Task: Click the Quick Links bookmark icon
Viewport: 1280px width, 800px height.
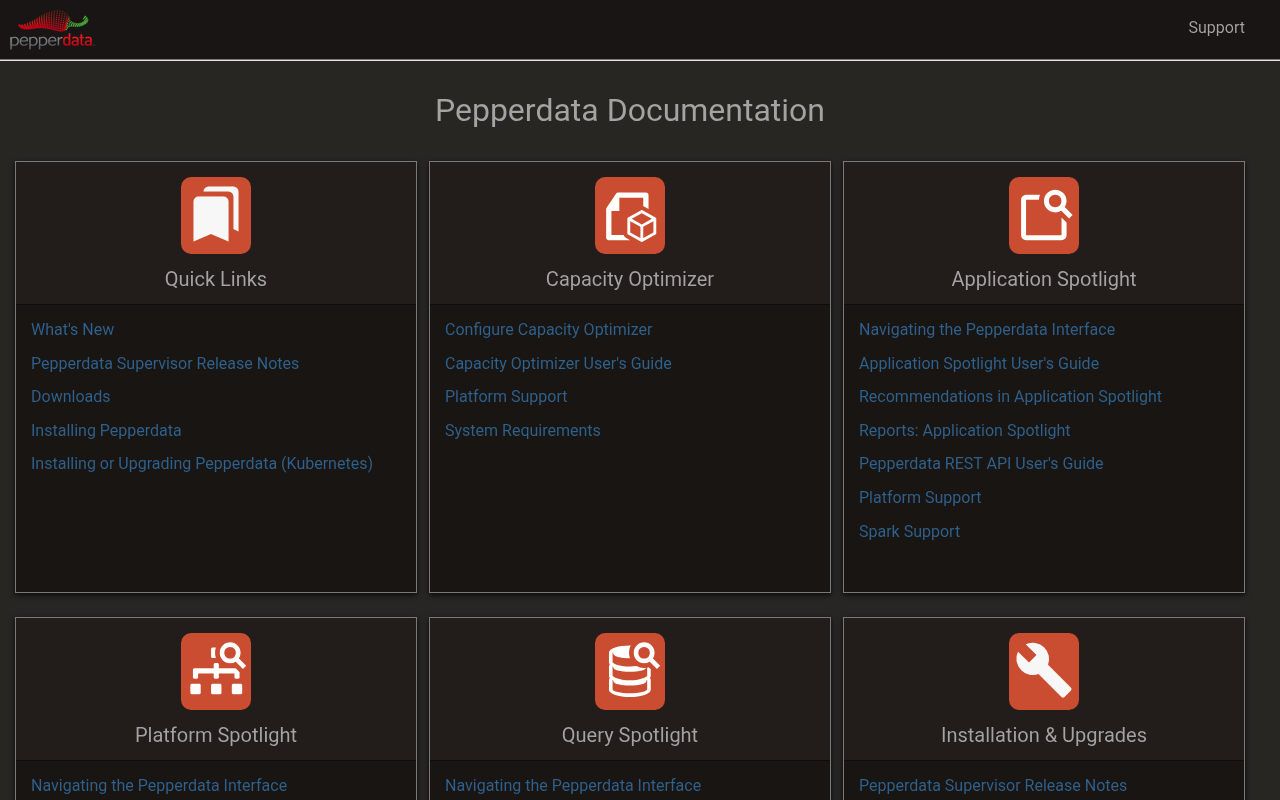Action: pyautogui.click(x=216, y=215)
